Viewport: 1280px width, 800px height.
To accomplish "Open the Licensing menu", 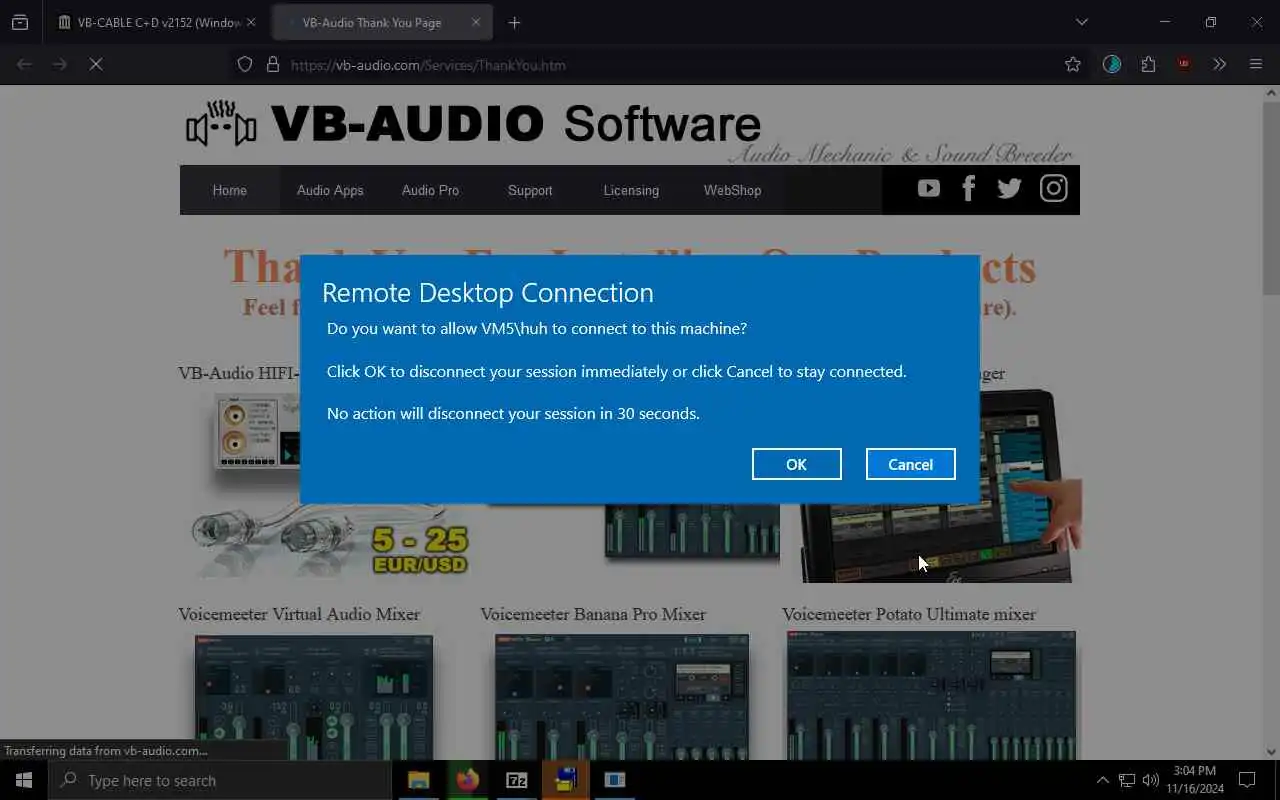I will tap(631, 190).
